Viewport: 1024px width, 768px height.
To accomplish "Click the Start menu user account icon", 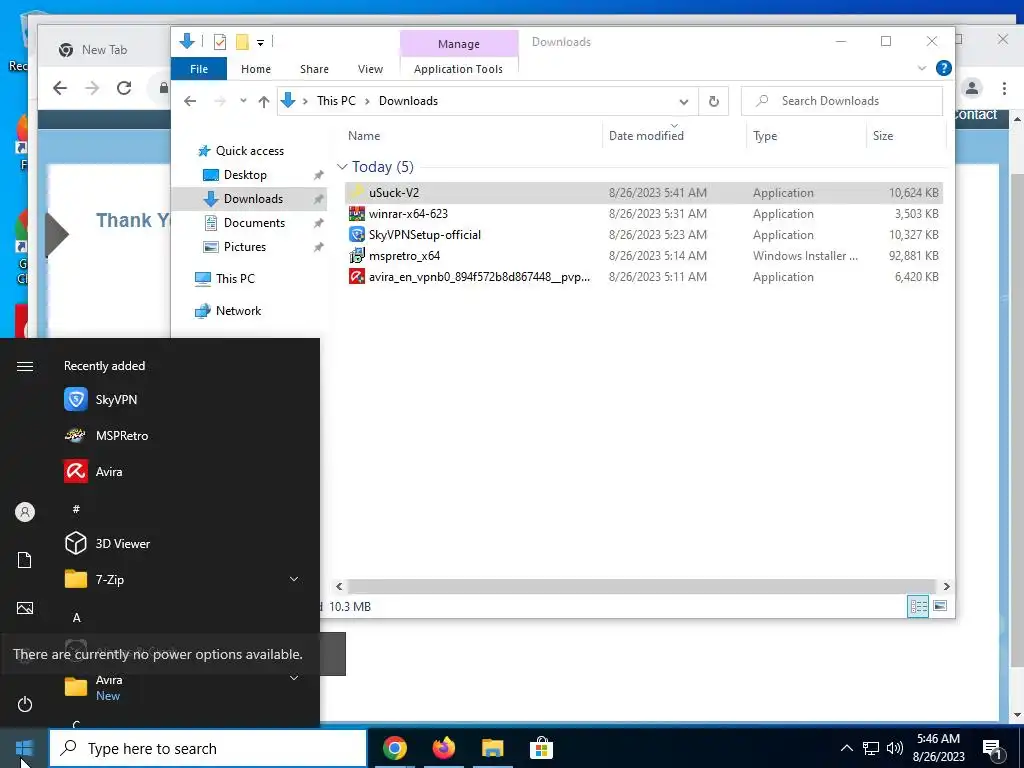I will click(25, 512).
